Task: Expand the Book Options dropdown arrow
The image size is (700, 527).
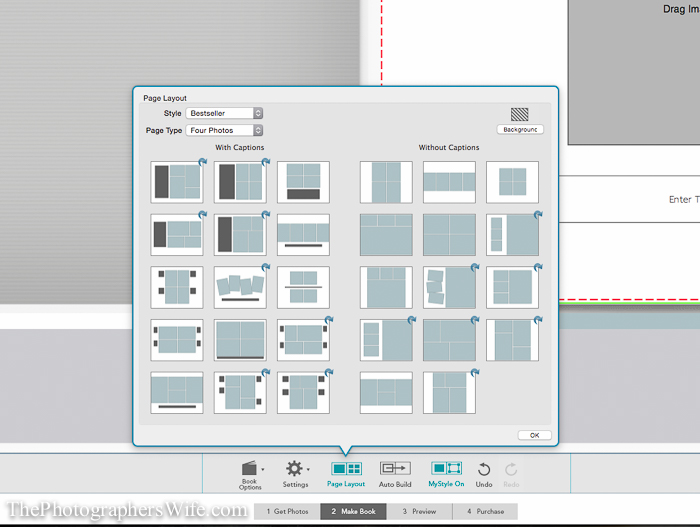Action: pyautogui.click(x=262, y=469)
